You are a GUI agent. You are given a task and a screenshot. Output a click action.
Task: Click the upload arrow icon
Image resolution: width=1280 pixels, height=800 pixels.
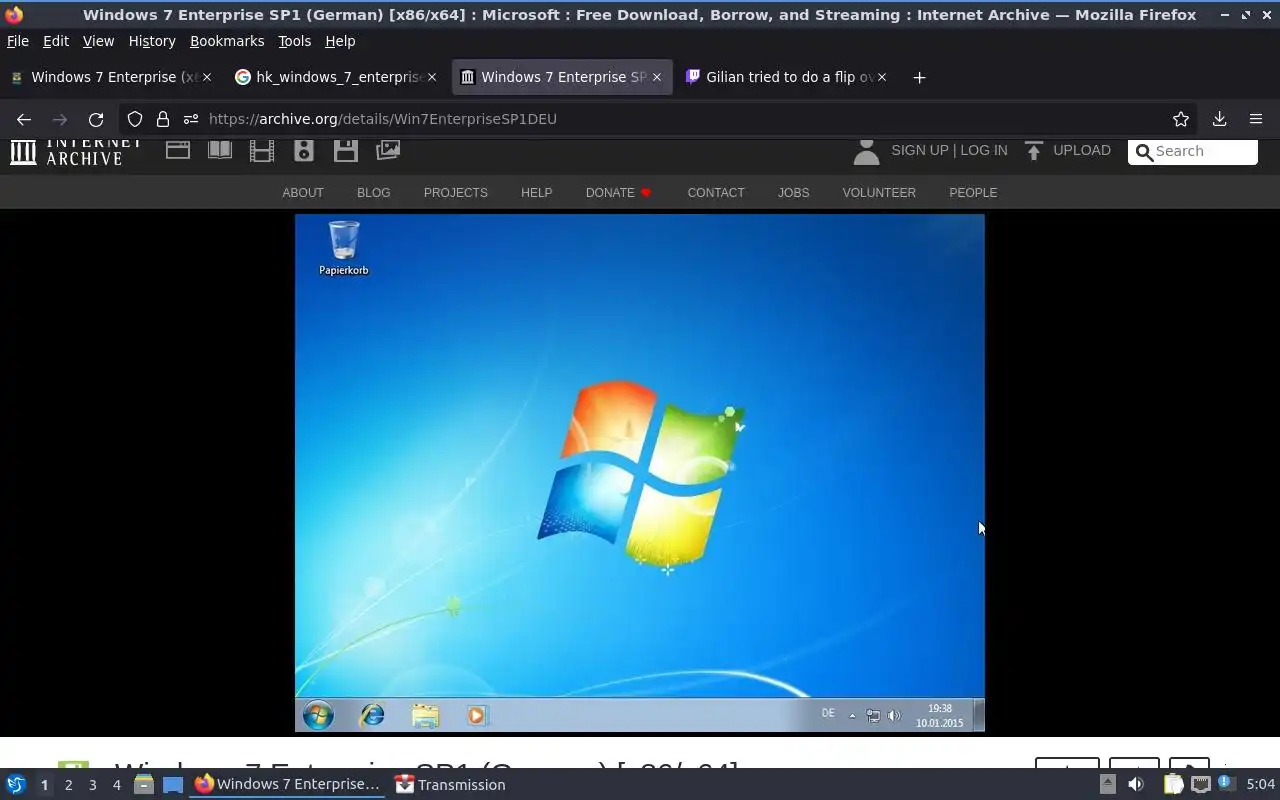point(1034,150)
